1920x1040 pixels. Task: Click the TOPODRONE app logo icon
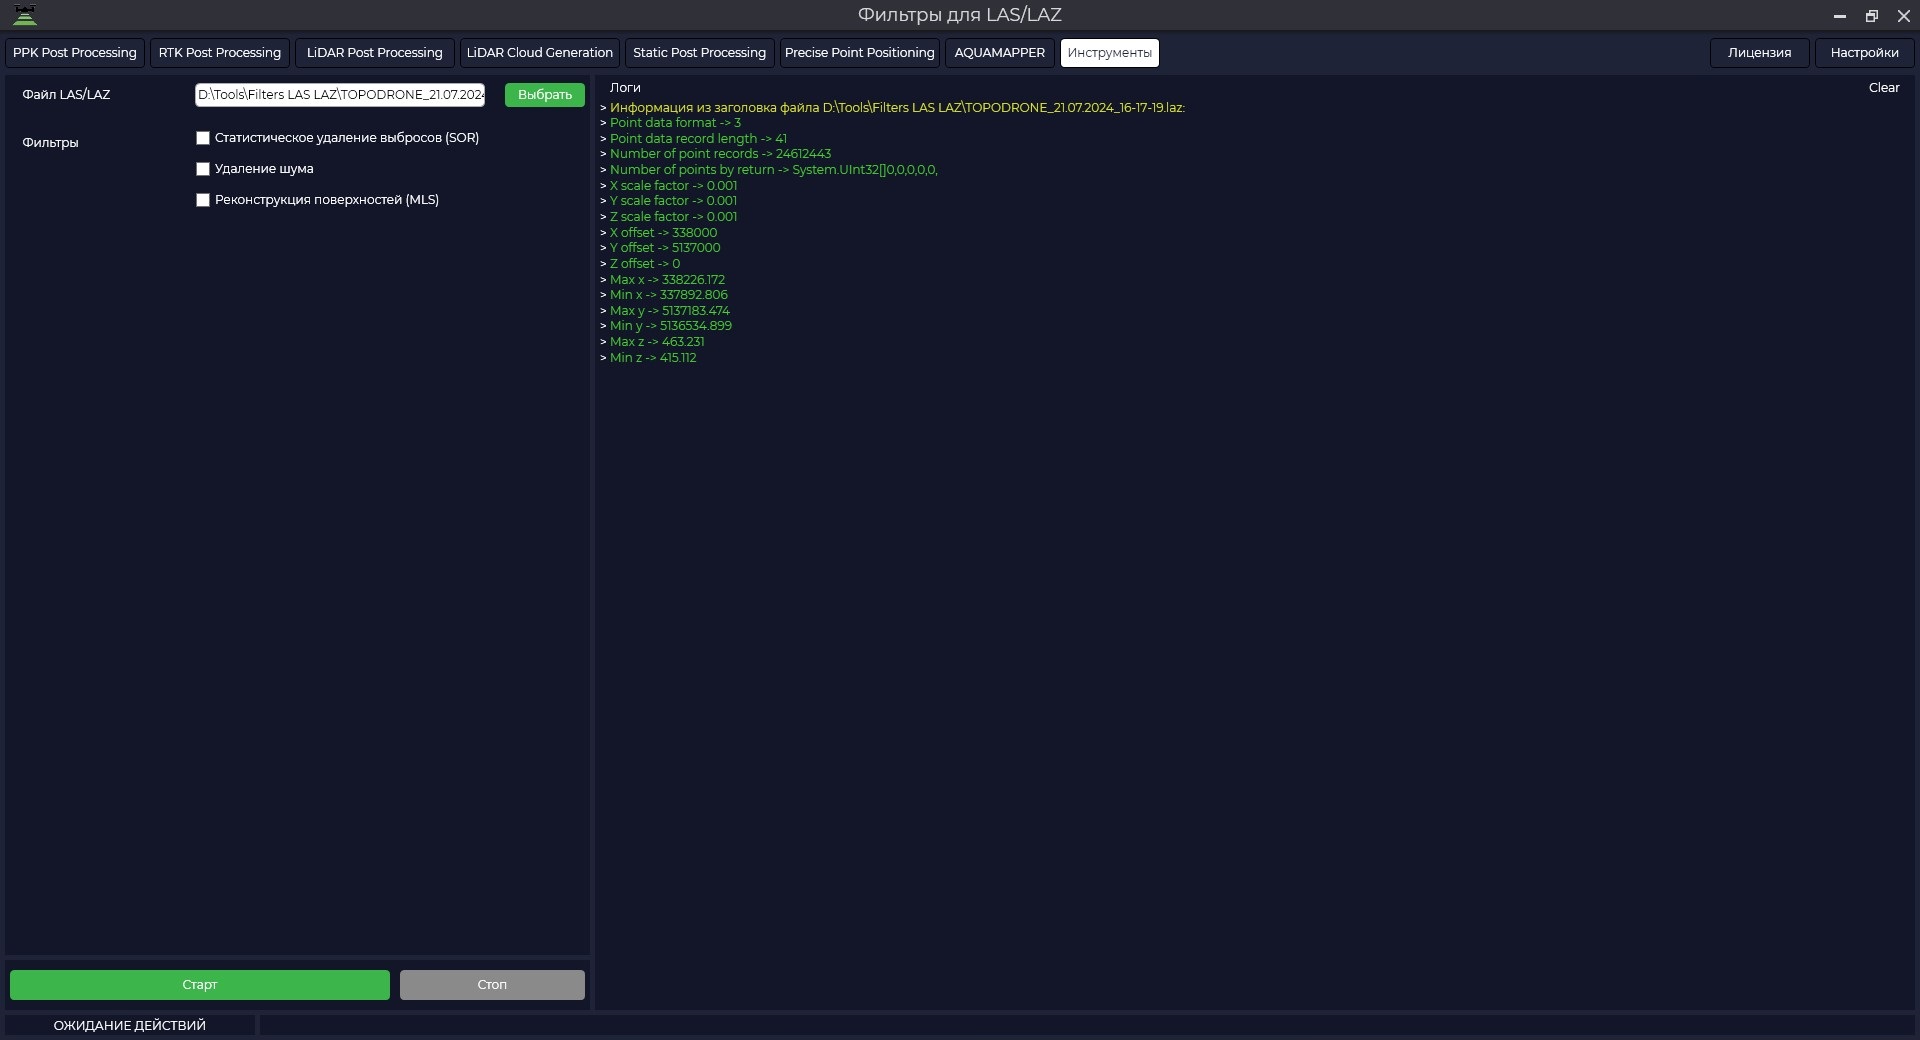tap(25, 15)
